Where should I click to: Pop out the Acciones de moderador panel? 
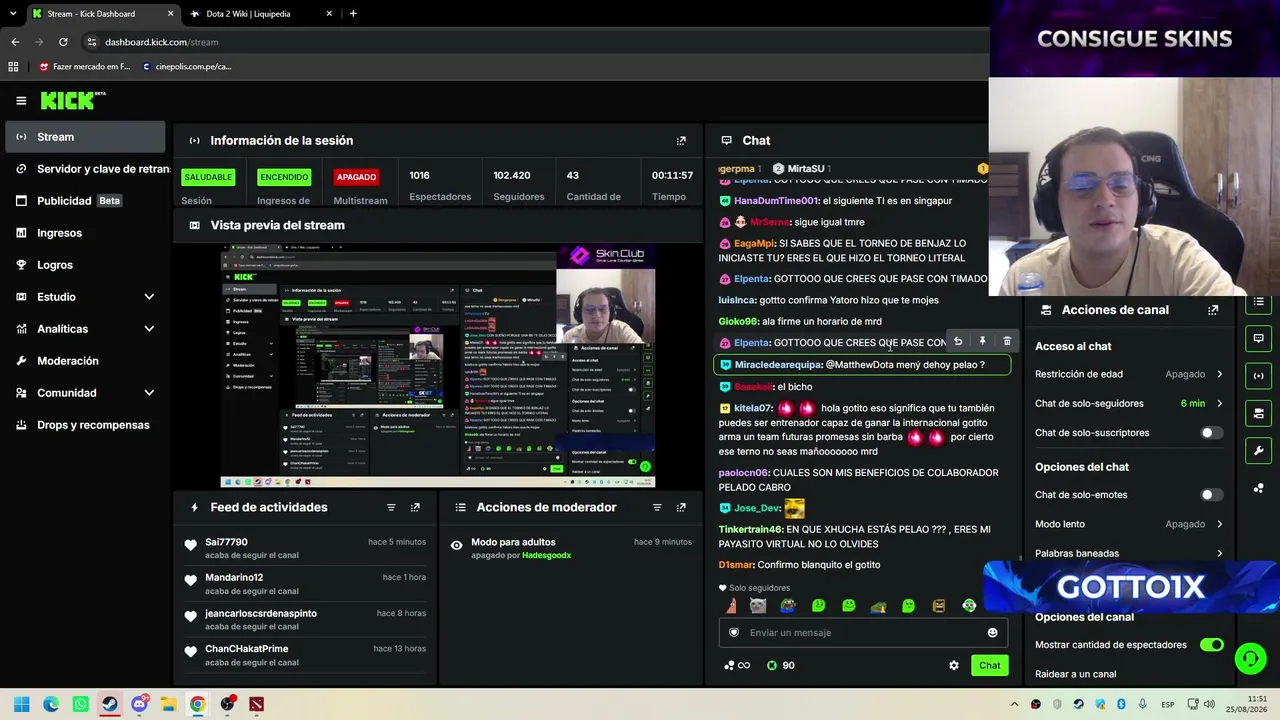681,508
